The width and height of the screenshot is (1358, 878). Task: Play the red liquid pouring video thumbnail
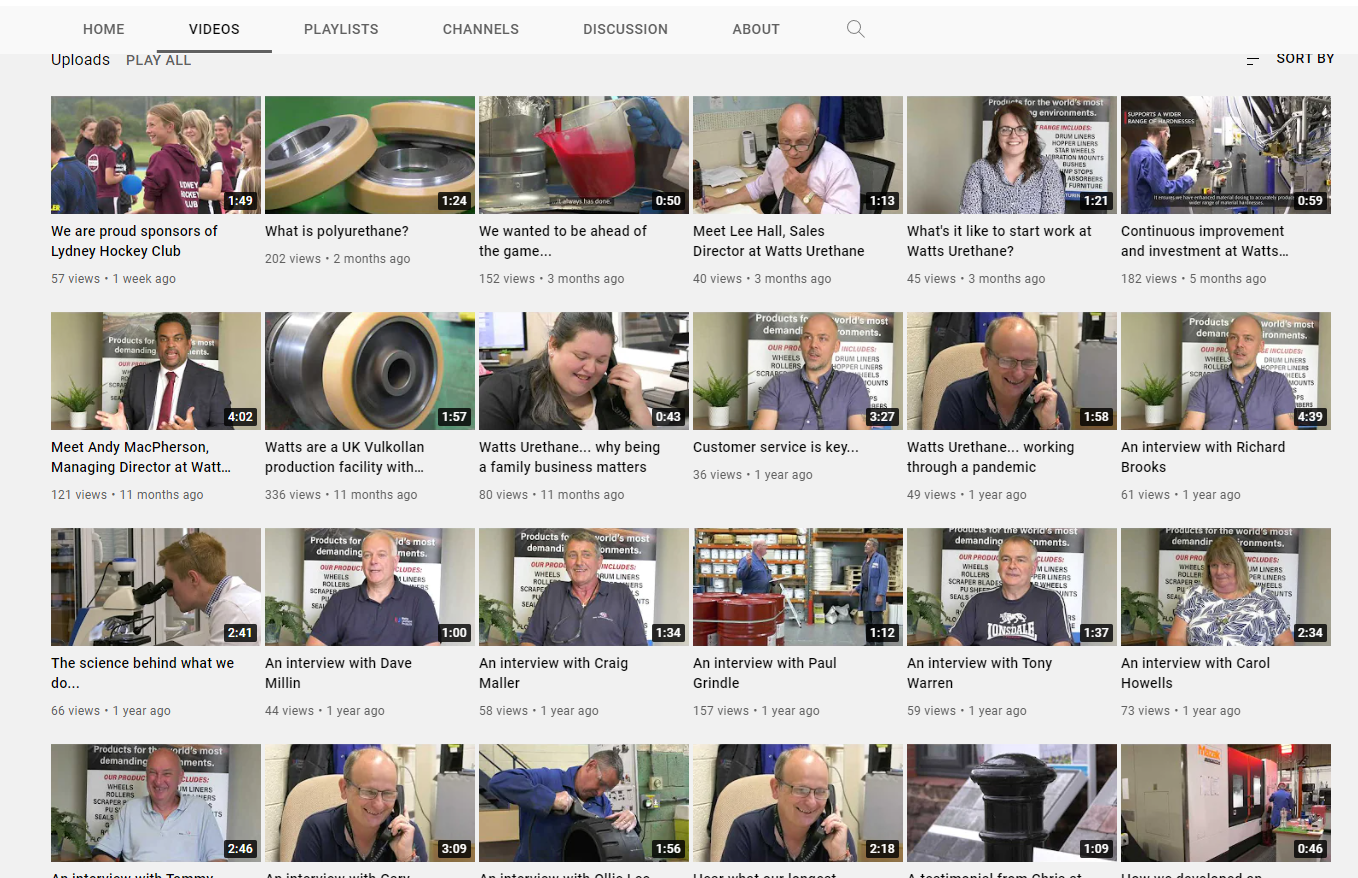click(584, 155)
